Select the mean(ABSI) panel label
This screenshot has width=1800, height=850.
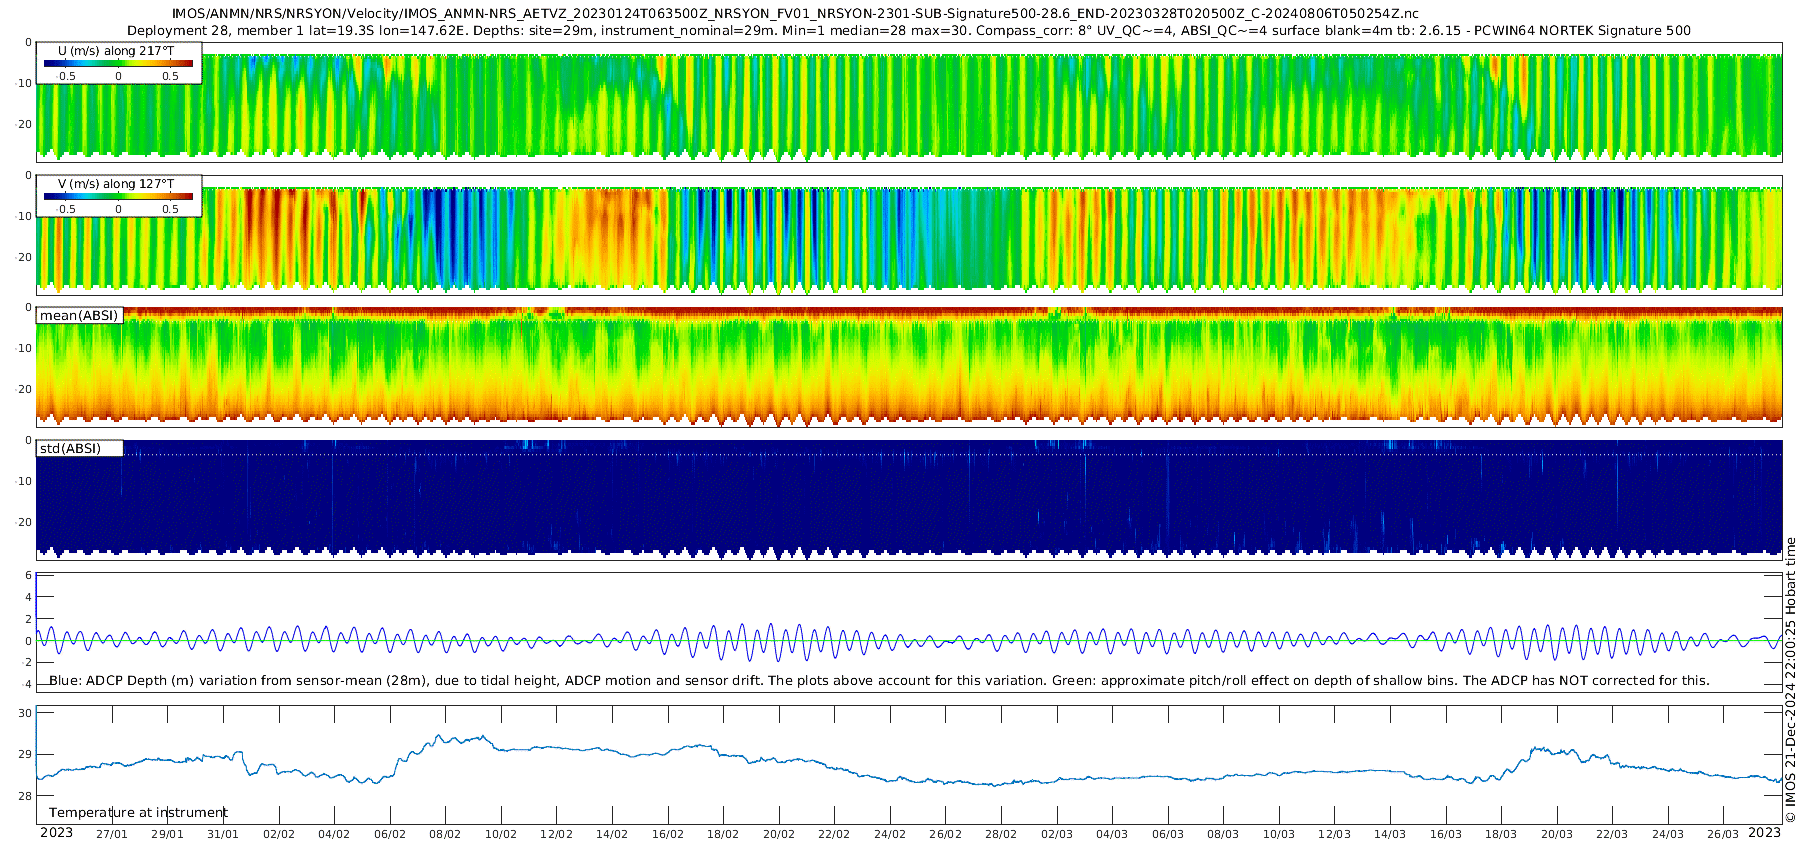(79, 316)
